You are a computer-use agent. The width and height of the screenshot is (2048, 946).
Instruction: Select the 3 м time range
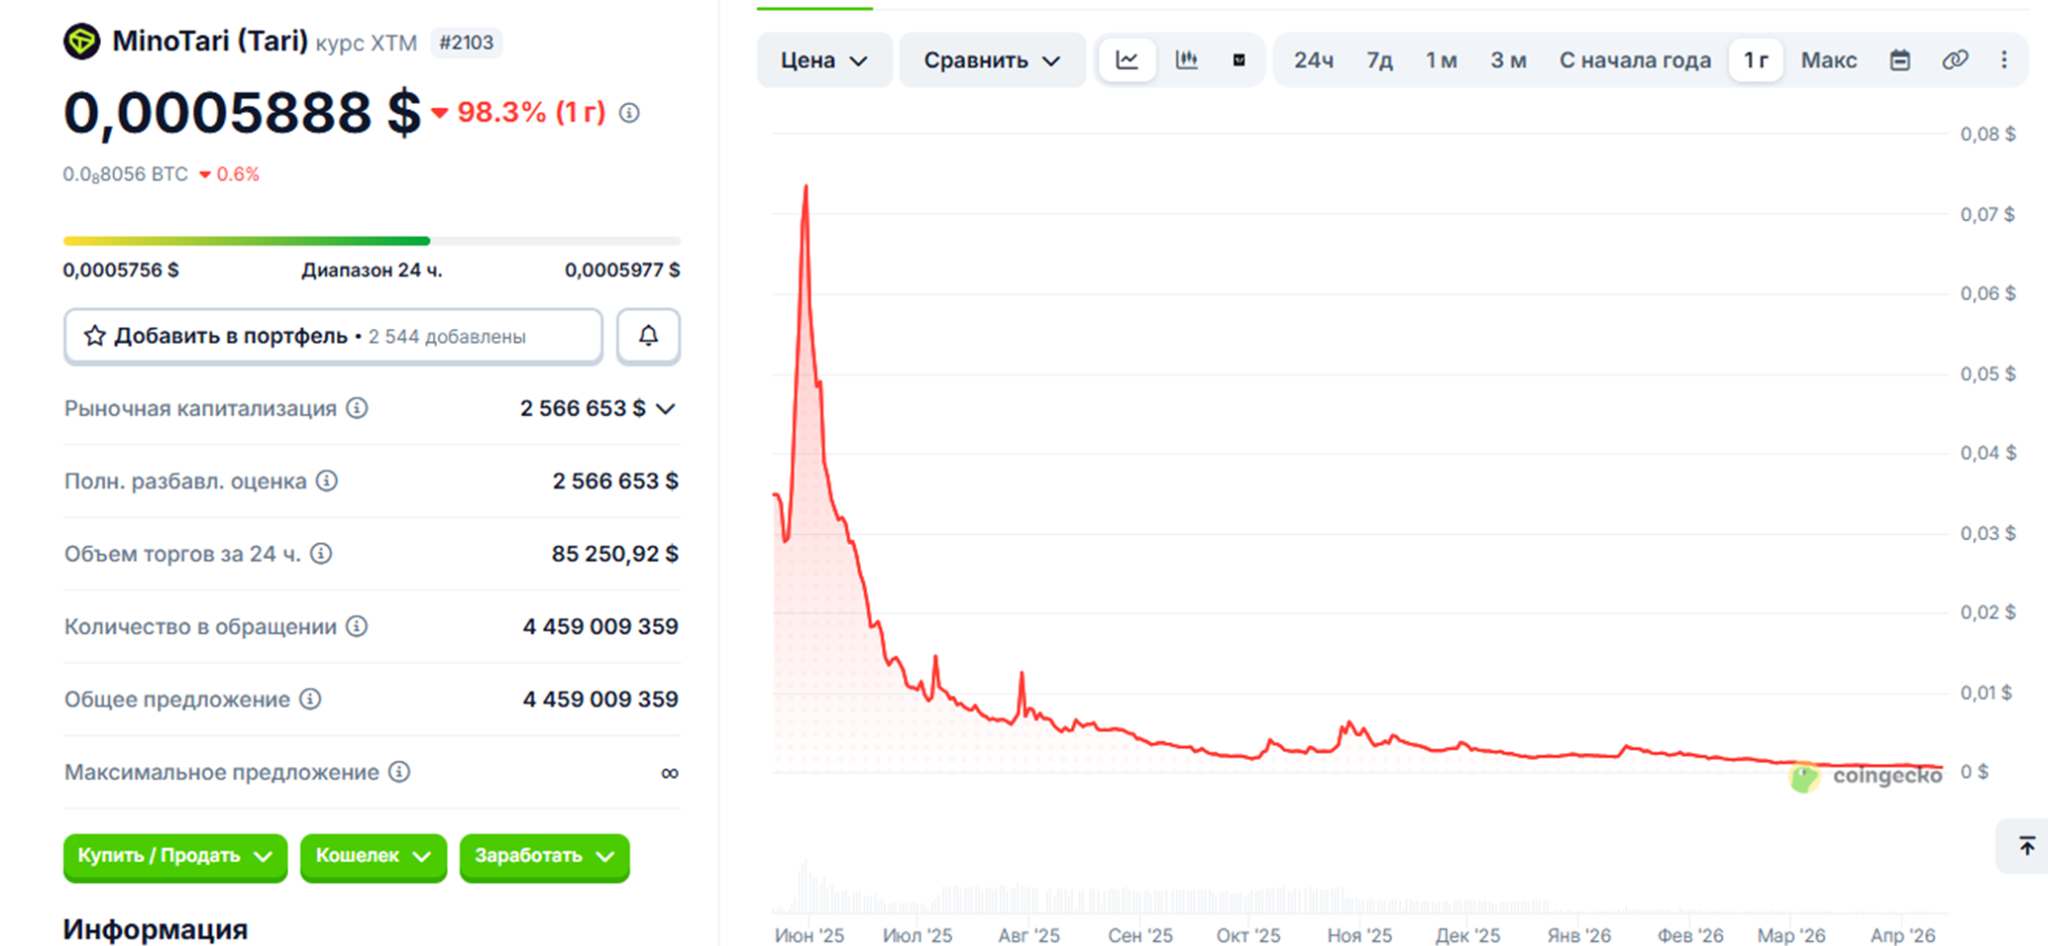click(1508, 60)
